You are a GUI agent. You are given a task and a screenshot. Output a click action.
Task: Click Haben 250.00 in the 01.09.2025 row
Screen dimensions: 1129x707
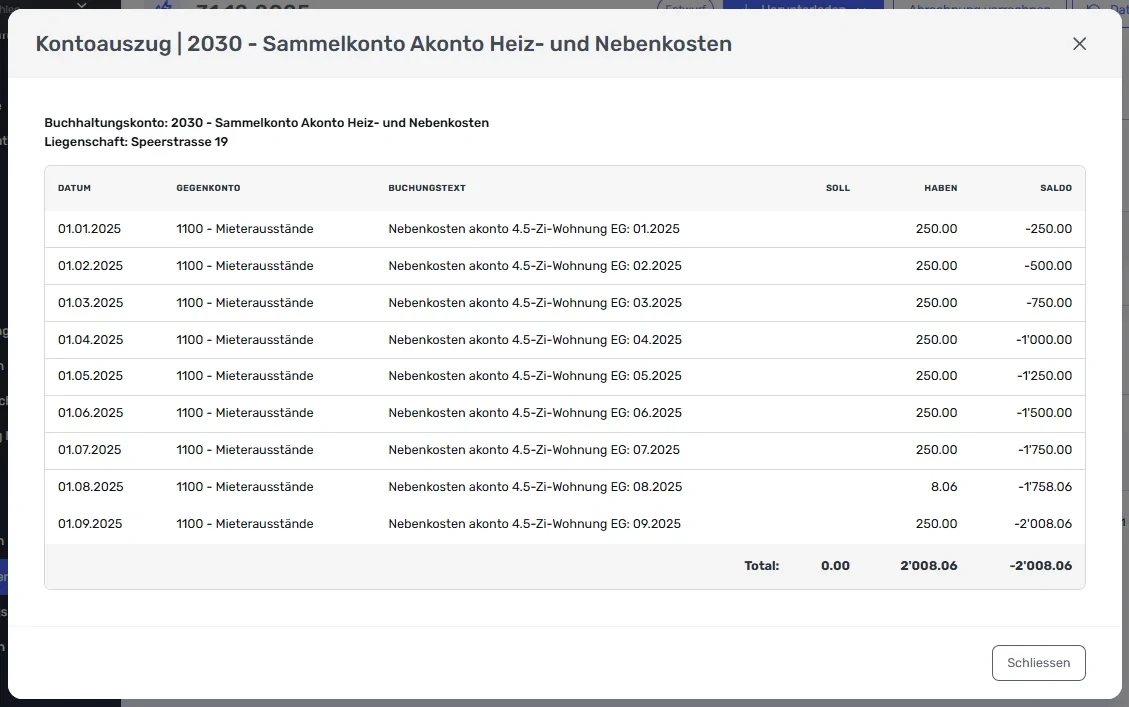point(936,524)
